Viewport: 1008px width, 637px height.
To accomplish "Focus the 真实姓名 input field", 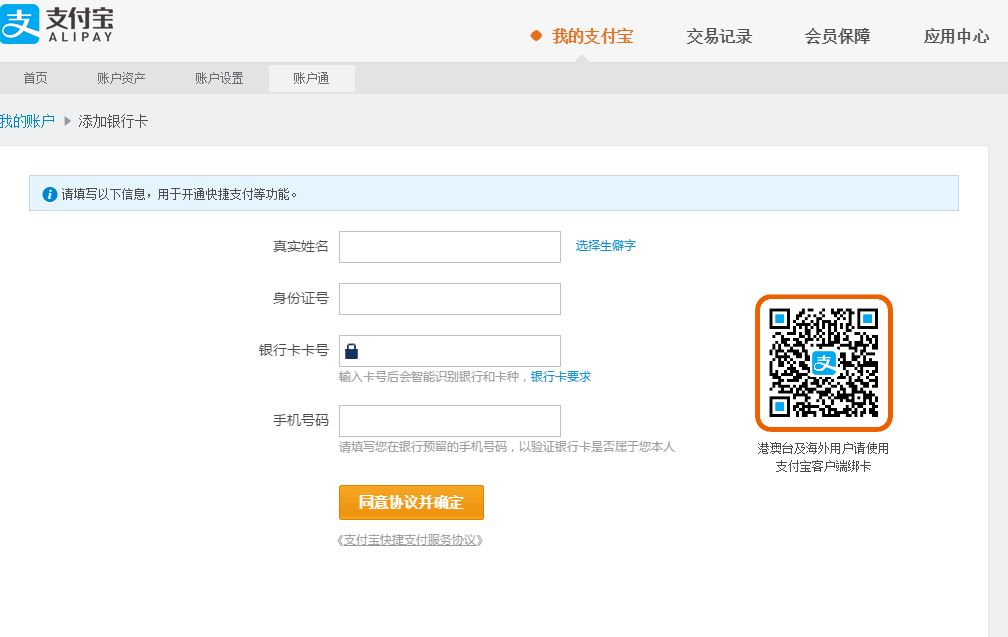I will point(450,247).
